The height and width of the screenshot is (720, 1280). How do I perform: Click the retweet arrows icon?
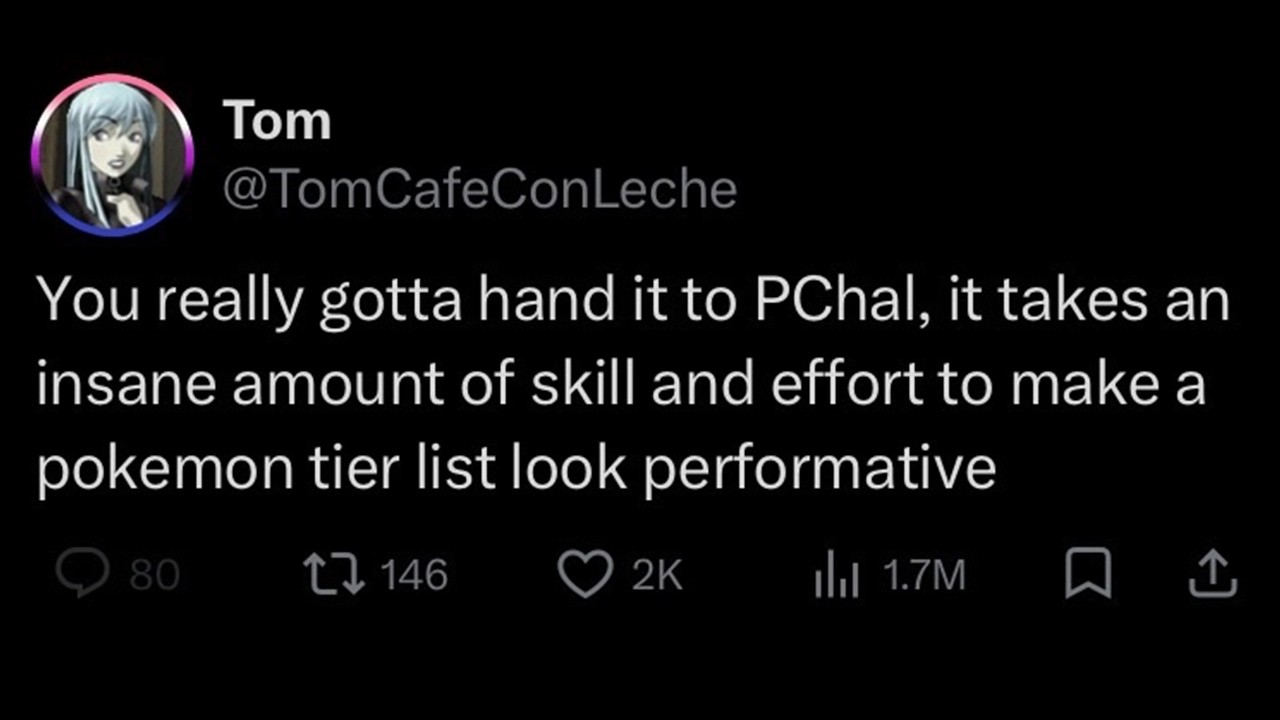click(333, 574)
